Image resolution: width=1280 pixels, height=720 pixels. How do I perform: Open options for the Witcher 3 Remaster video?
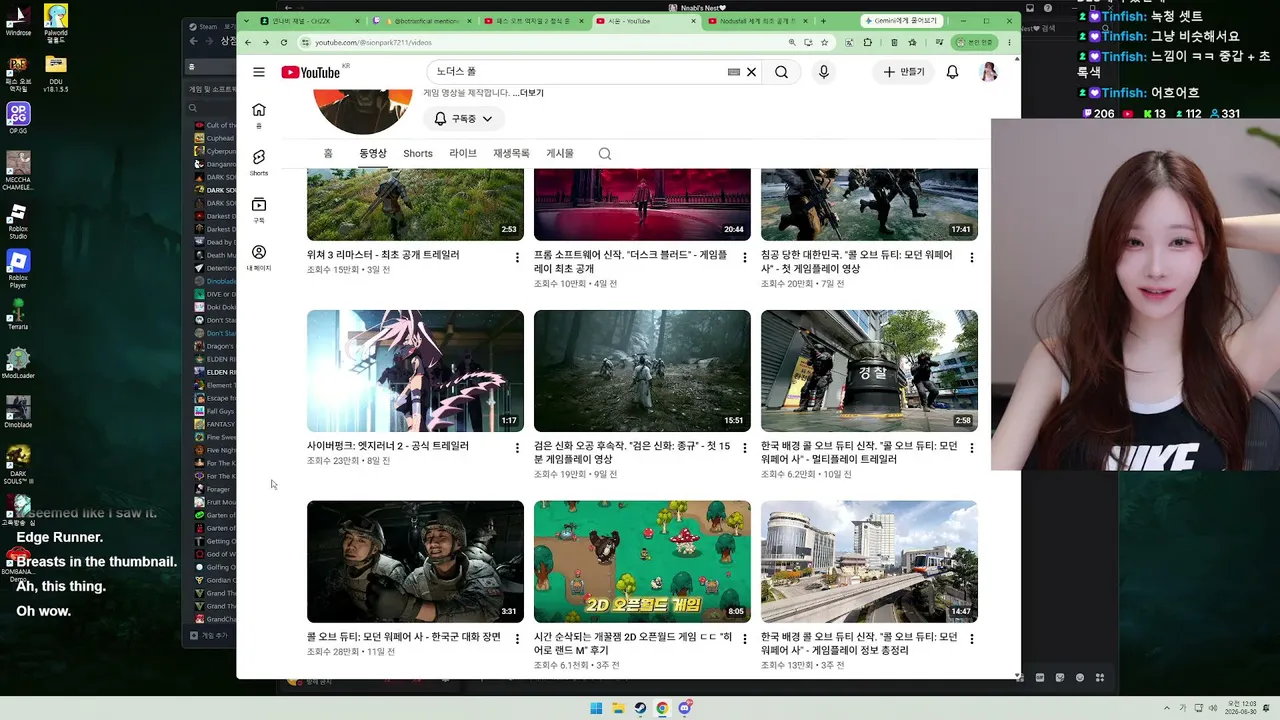tap(517, 258)
